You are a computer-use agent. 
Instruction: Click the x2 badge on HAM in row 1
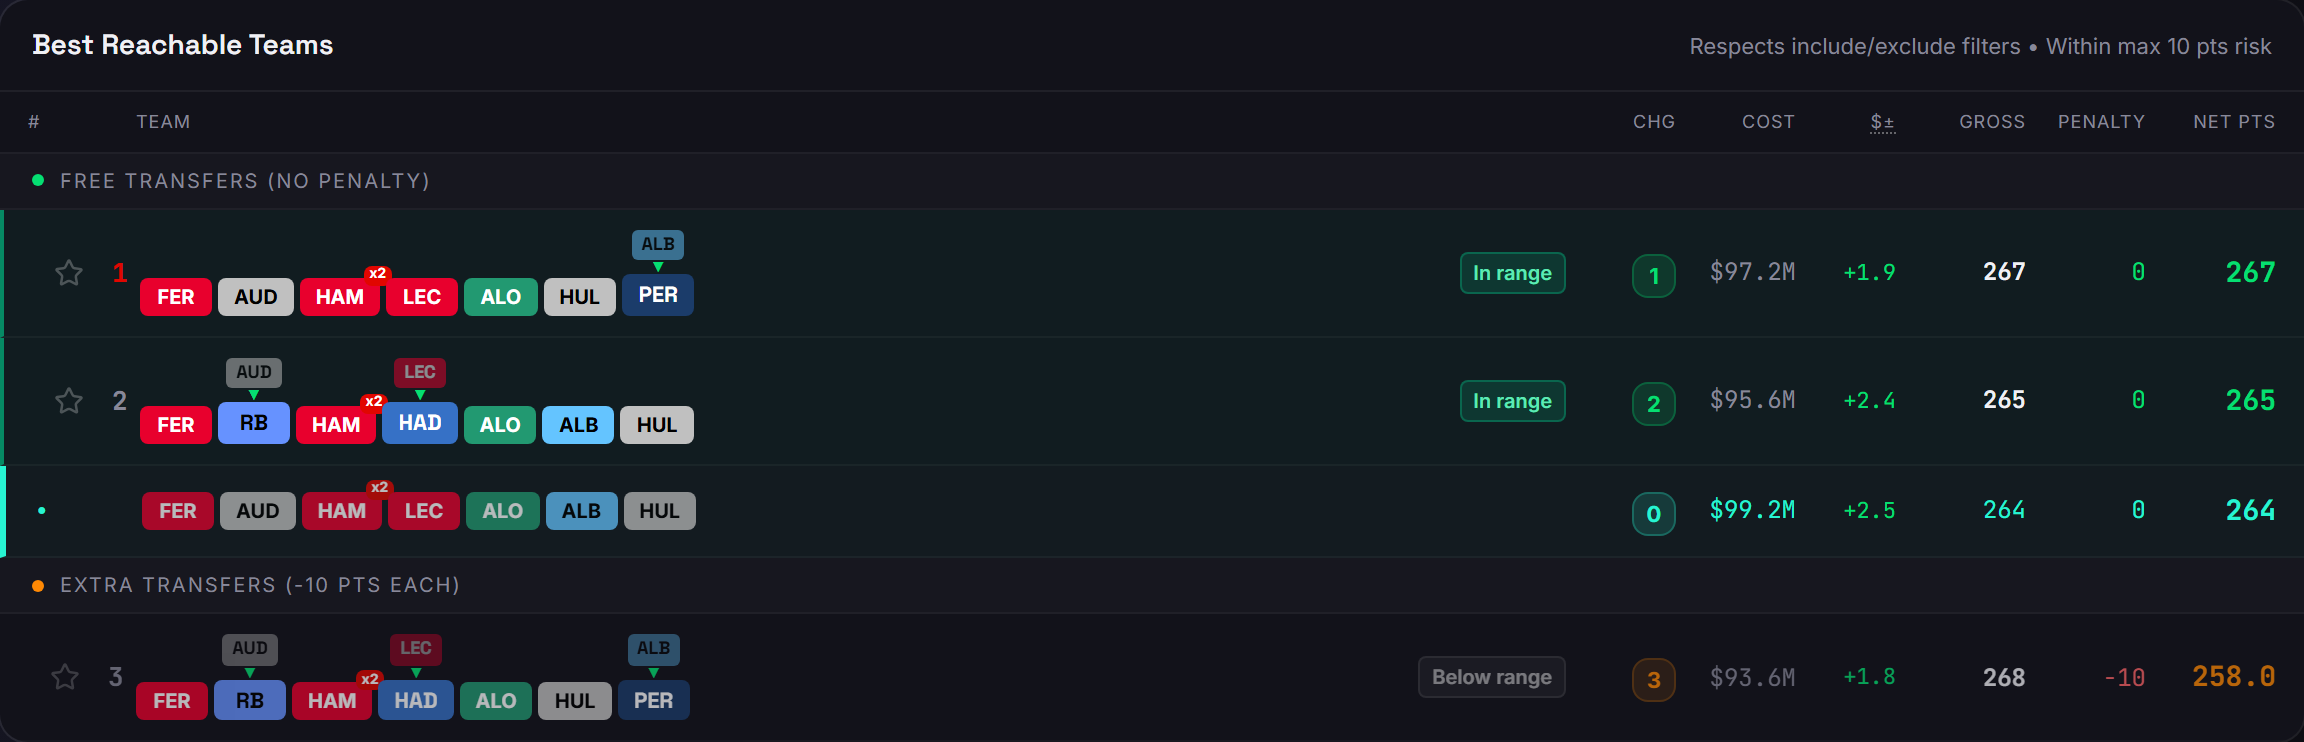pos(377,273)
